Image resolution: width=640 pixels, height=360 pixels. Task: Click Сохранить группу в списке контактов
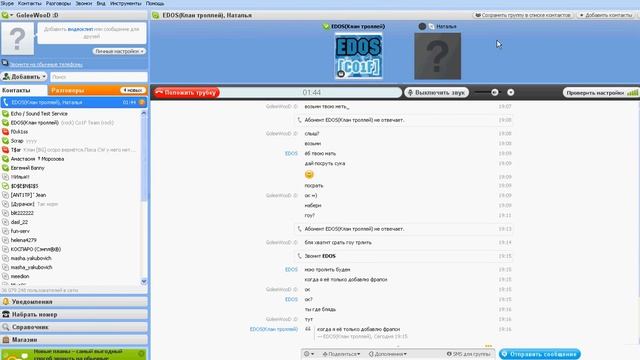coord(523,15)
